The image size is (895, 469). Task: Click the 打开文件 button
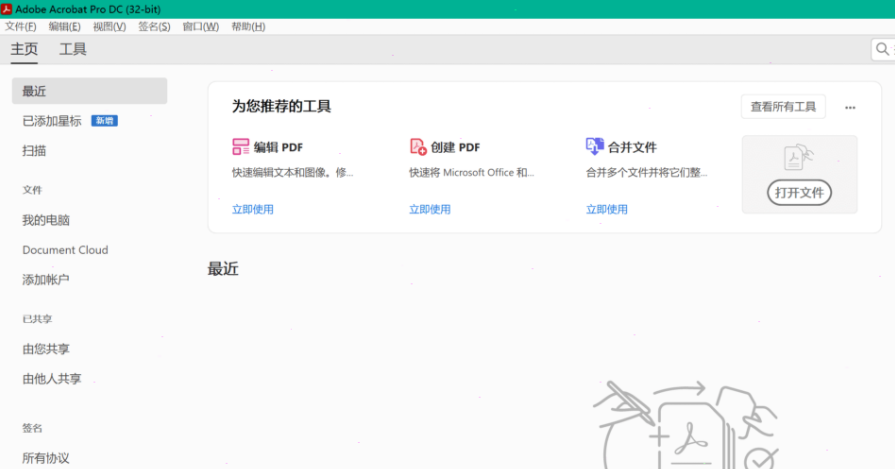click(x=799, y=193)
